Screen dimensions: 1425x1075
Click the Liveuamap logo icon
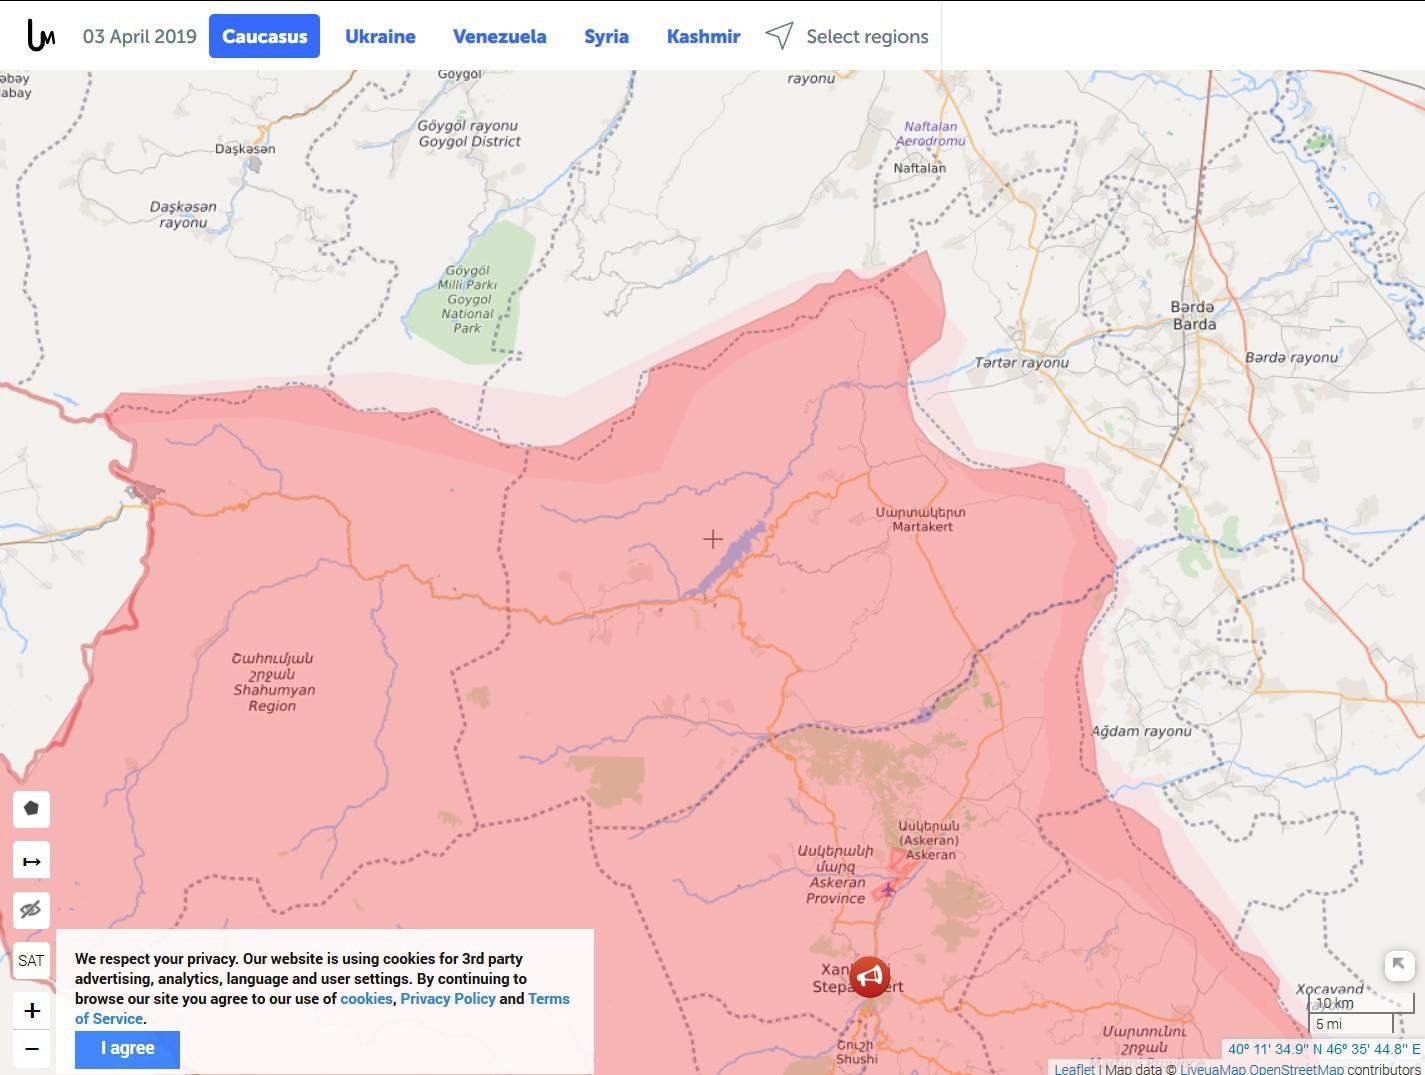pyautogui.click(x=41, y=36)
